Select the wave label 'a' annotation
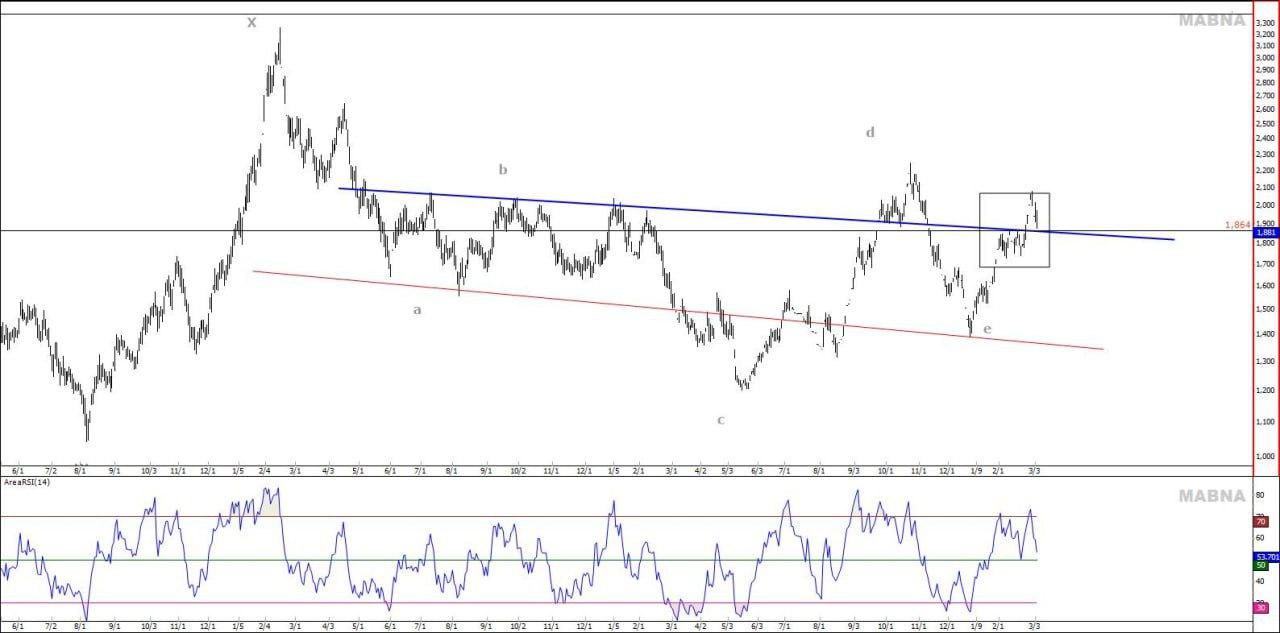 (x=417, y=310)
